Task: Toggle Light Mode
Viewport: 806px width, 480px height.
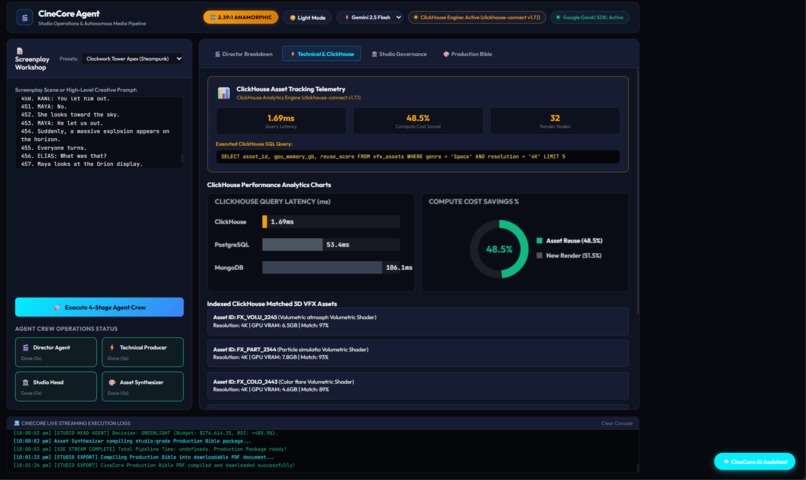Action: [307, 17]
